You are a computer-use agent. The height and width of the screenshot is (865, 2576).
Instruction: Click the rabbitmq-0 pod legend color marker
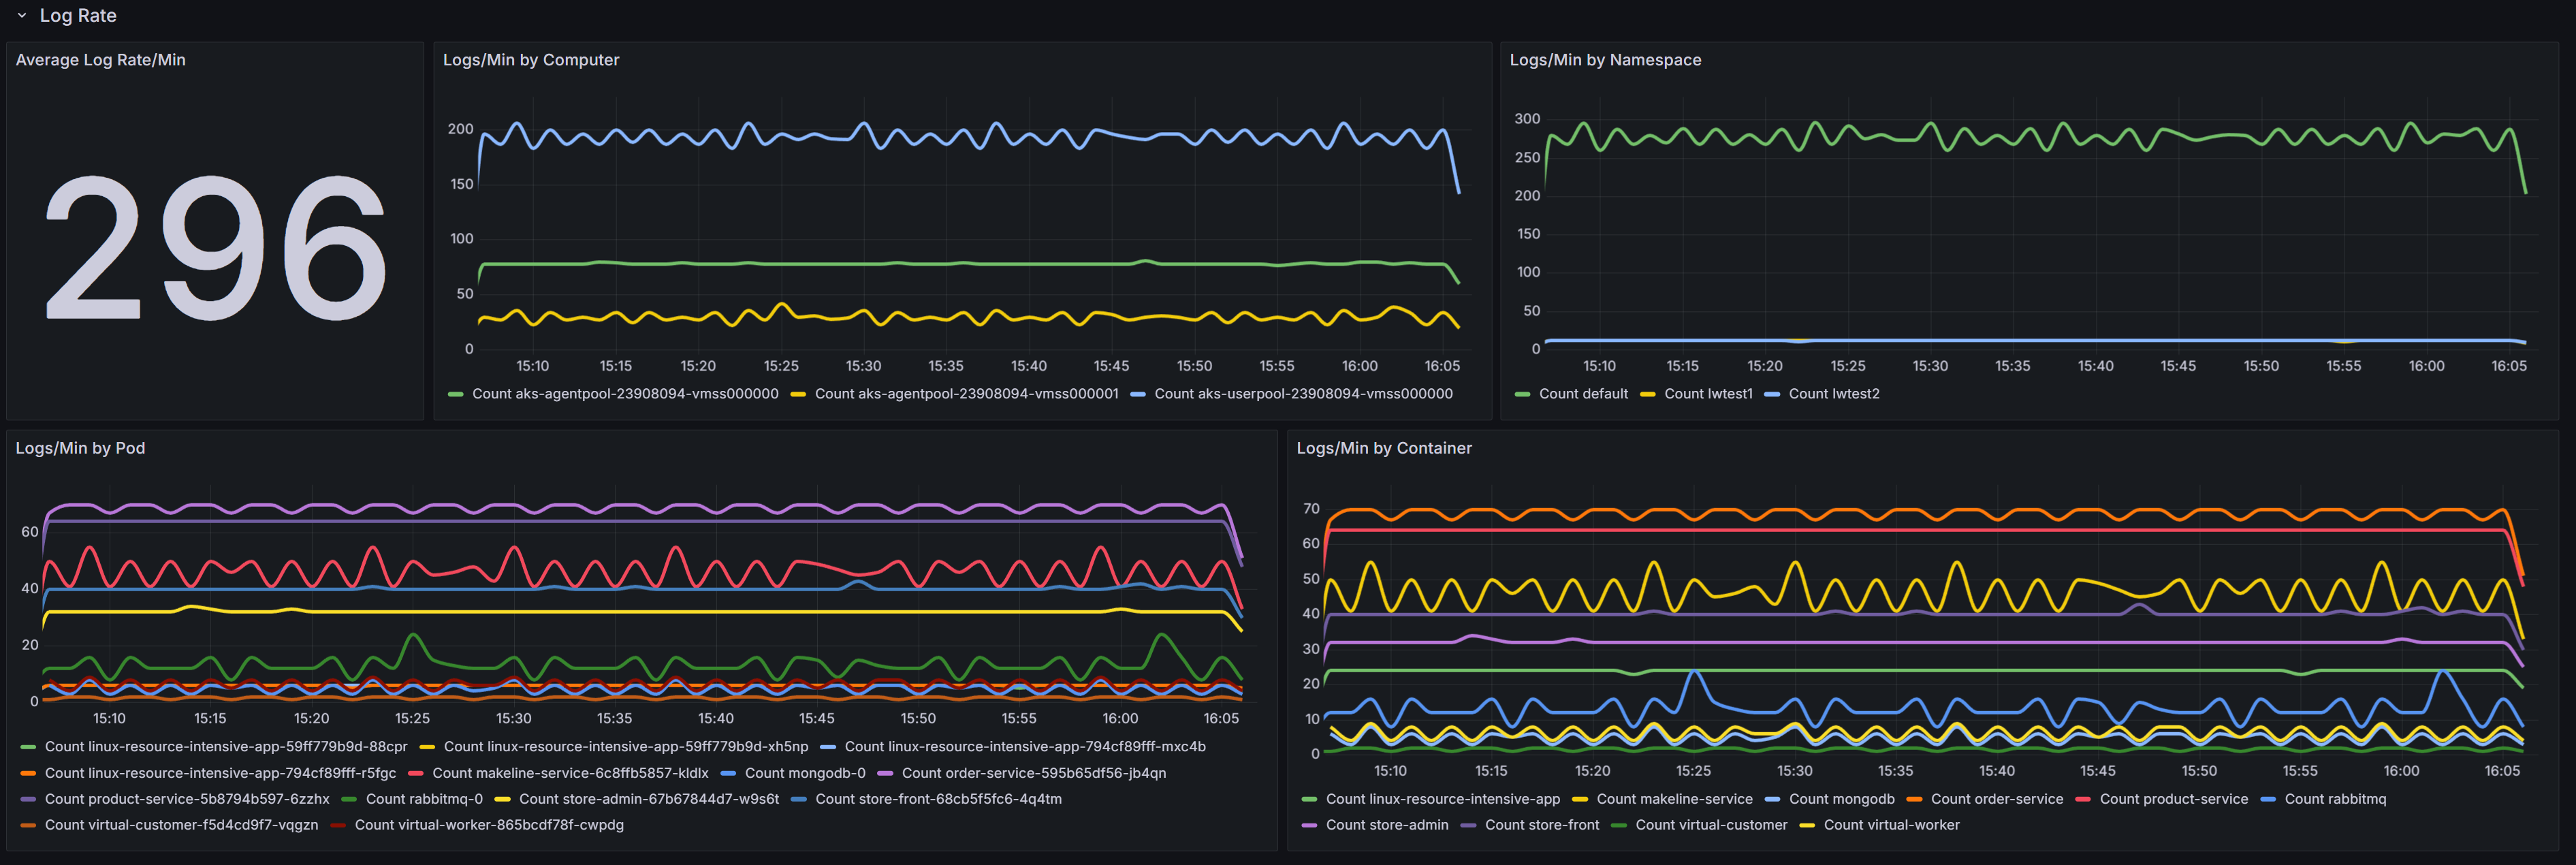pos(349,800)
